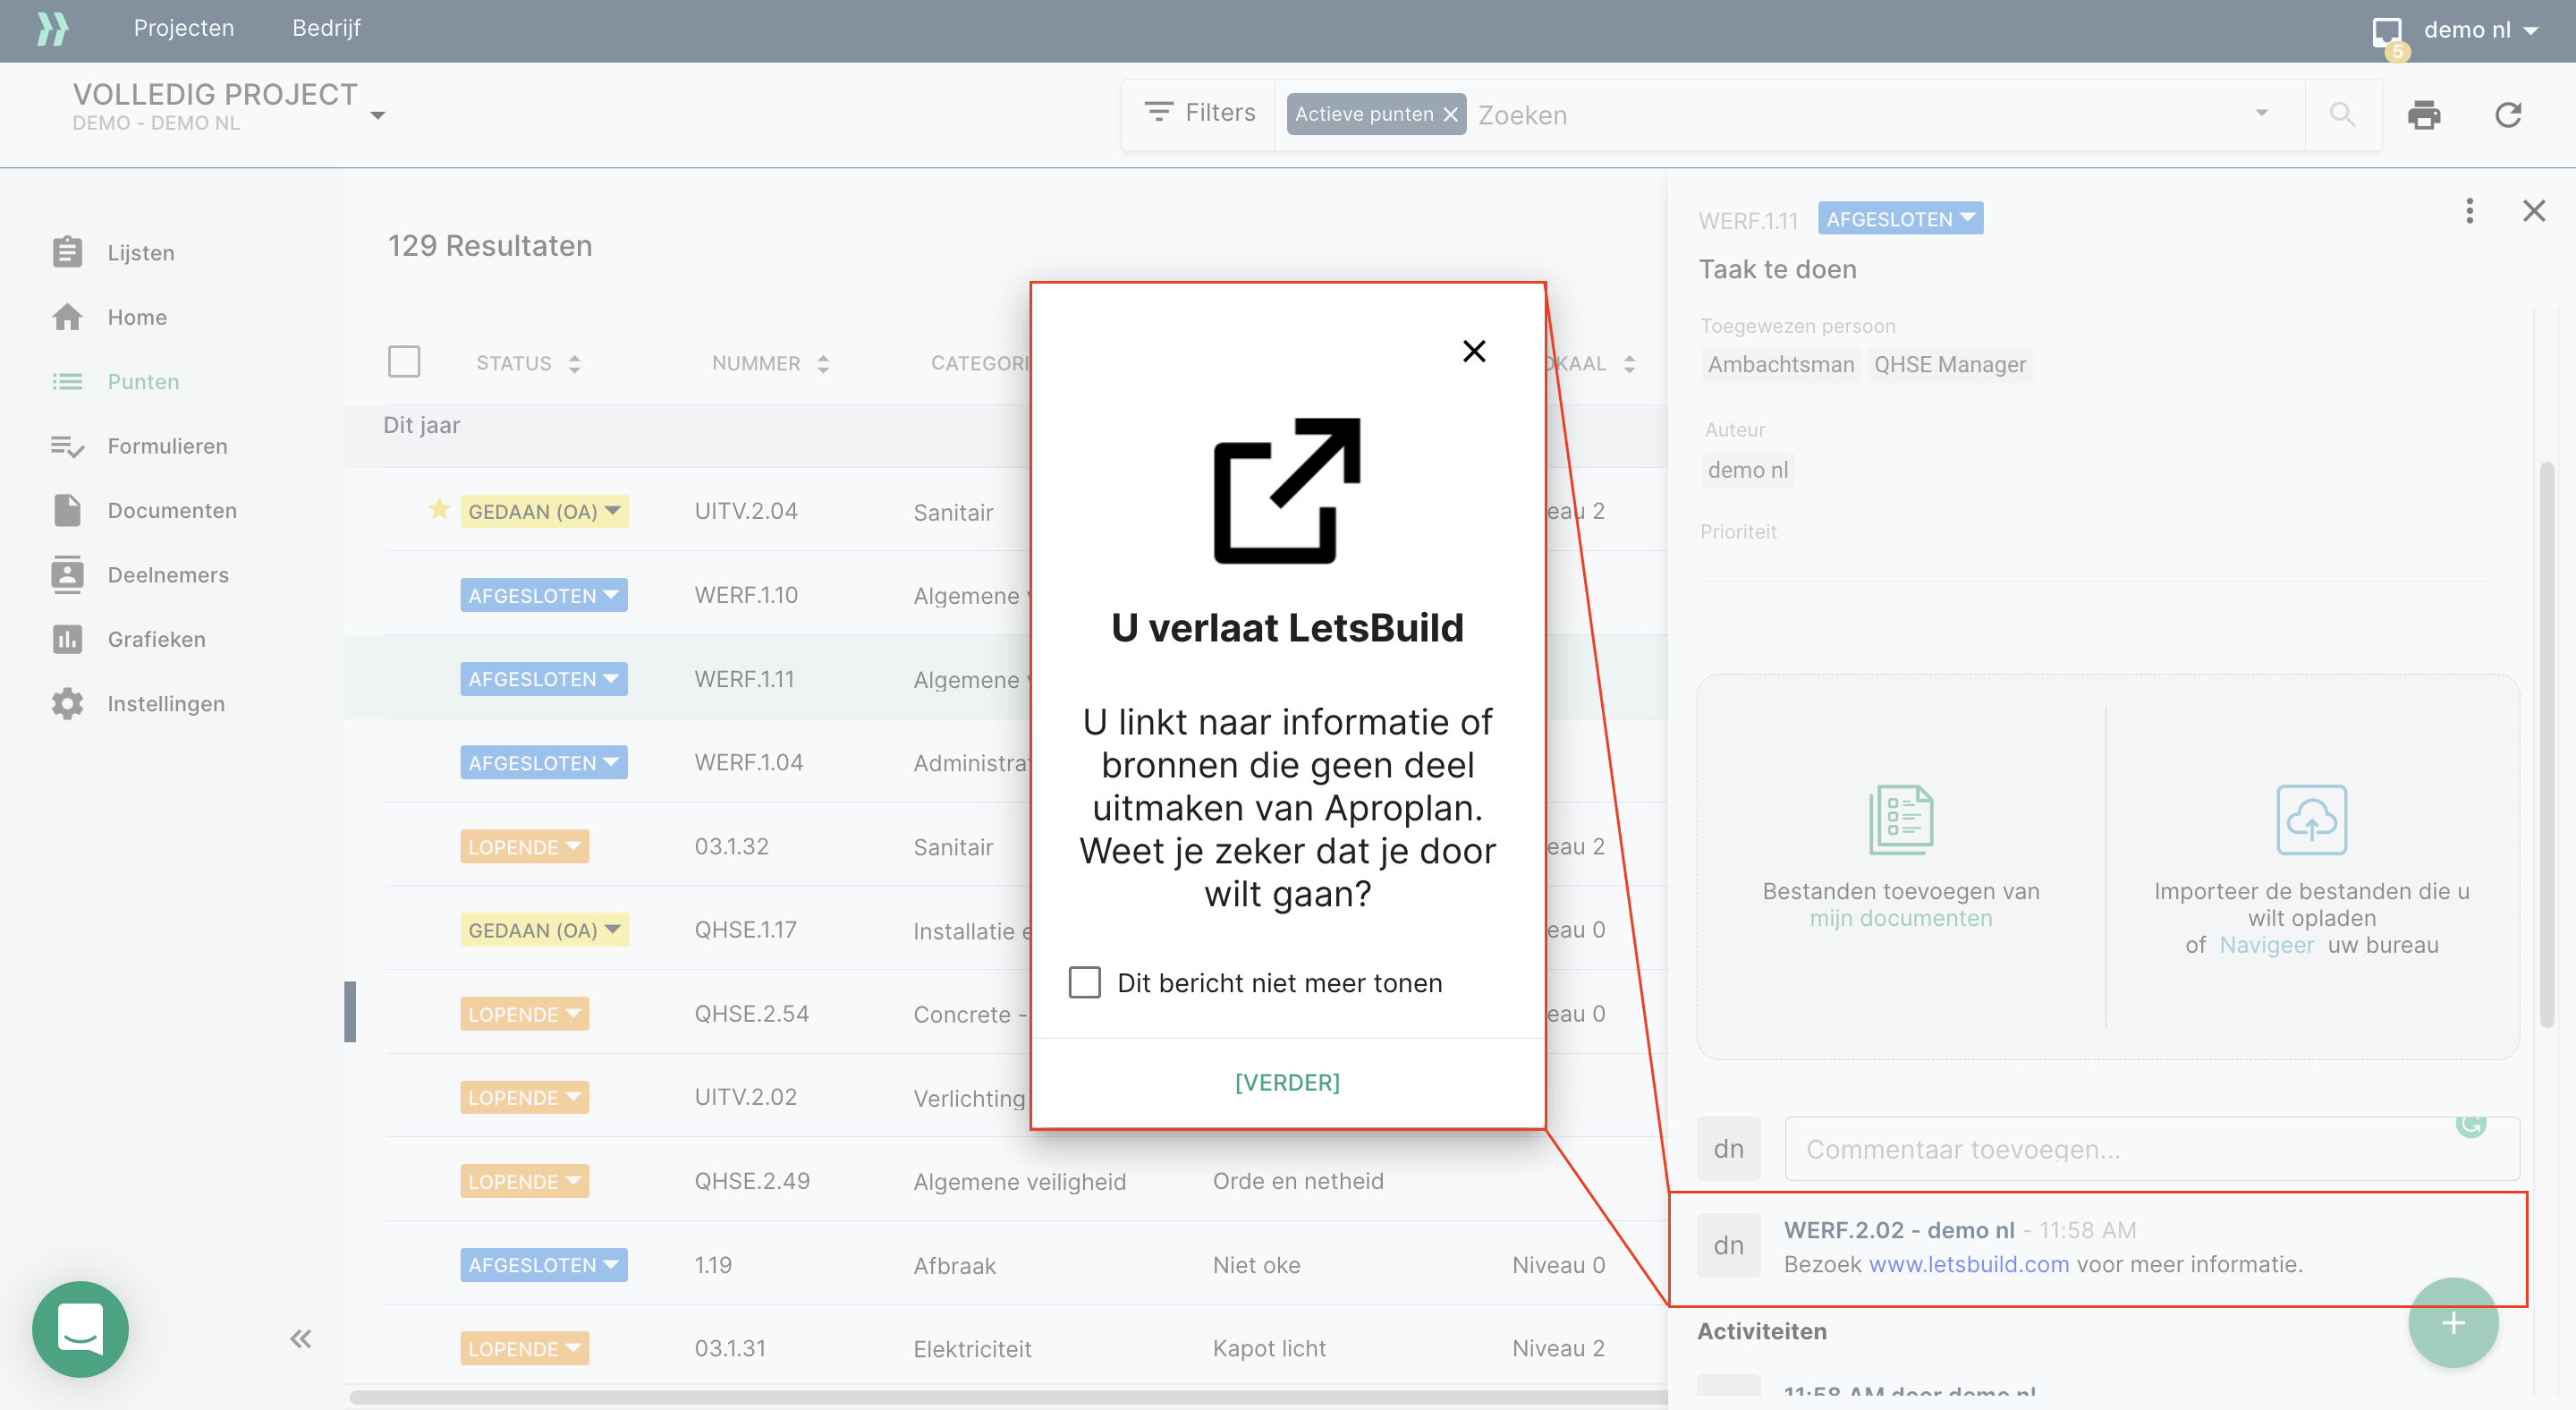Go to Home in the sidebar
This screenshot has width=2576, height=1410.
[110, 317]
